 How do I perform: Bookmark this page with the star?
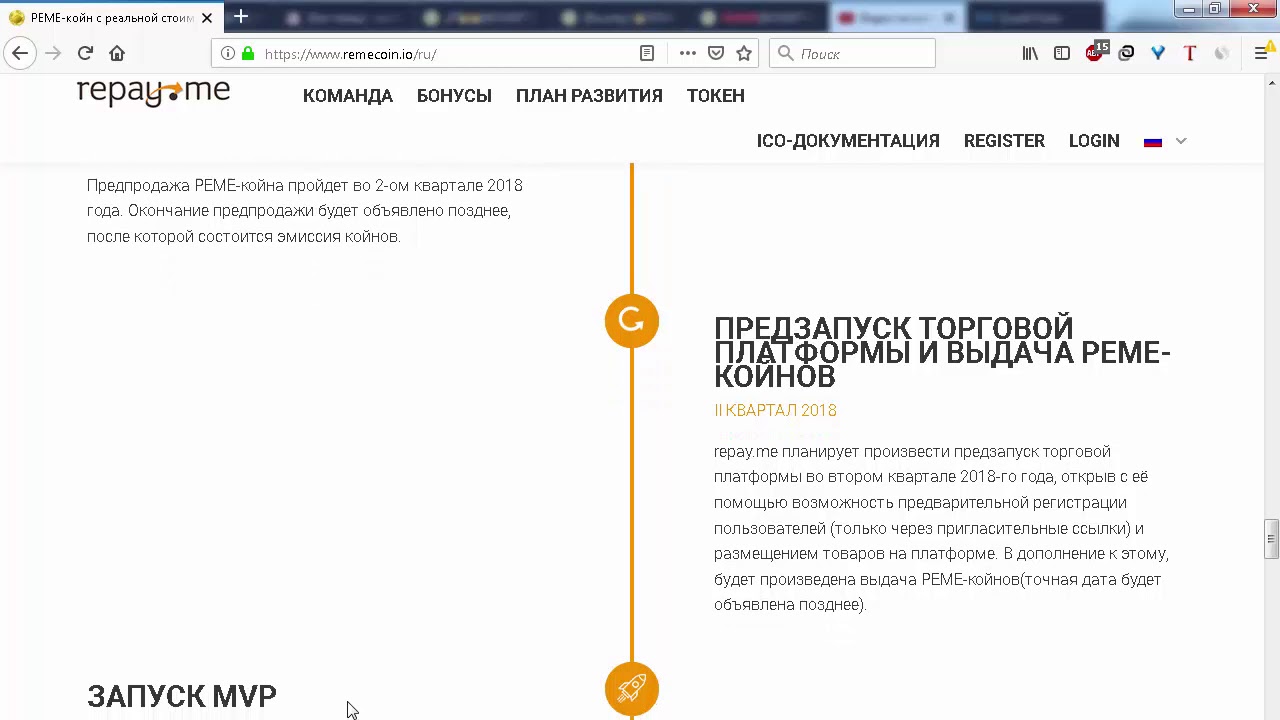click(x=744, y=54)
